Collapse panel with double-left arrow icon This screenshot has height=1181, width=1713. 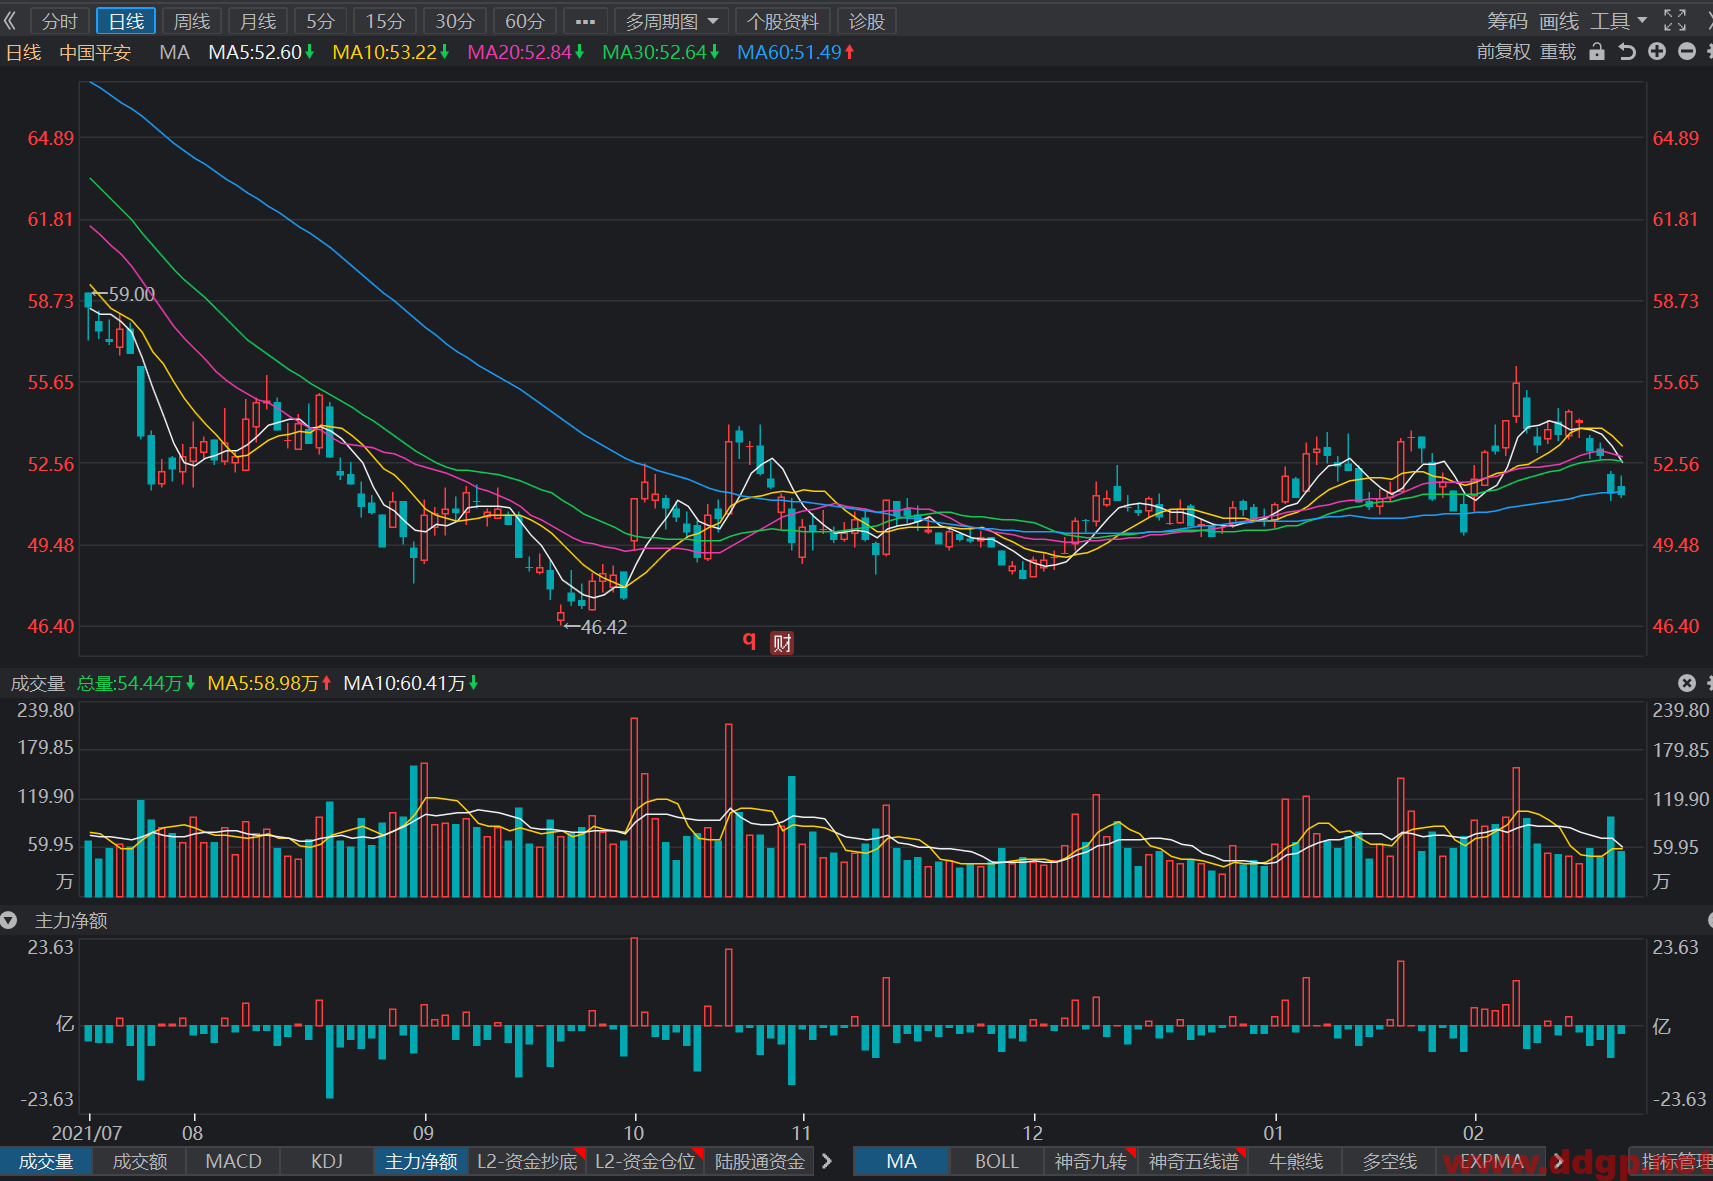point(10,20)
